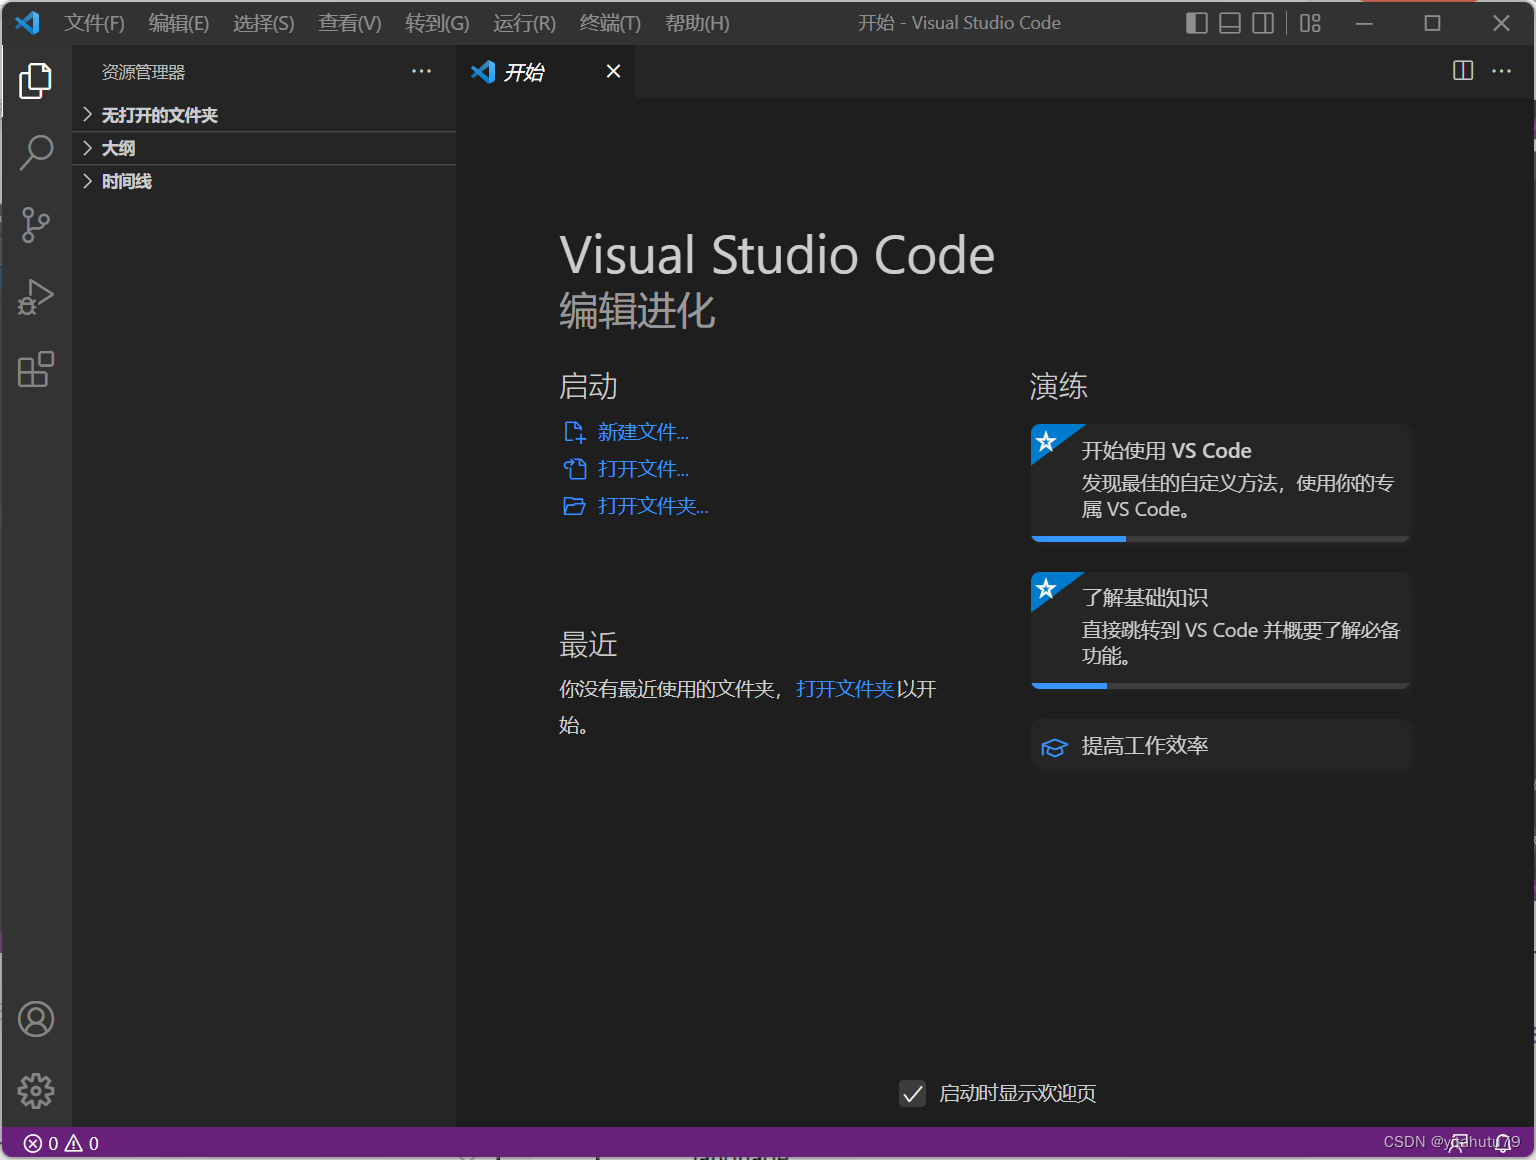Click the 开始使用 VS Code walkthrough progress bar
Image resolution: width=1536 pixels, height=1160 pixels.
[1220, 539]
